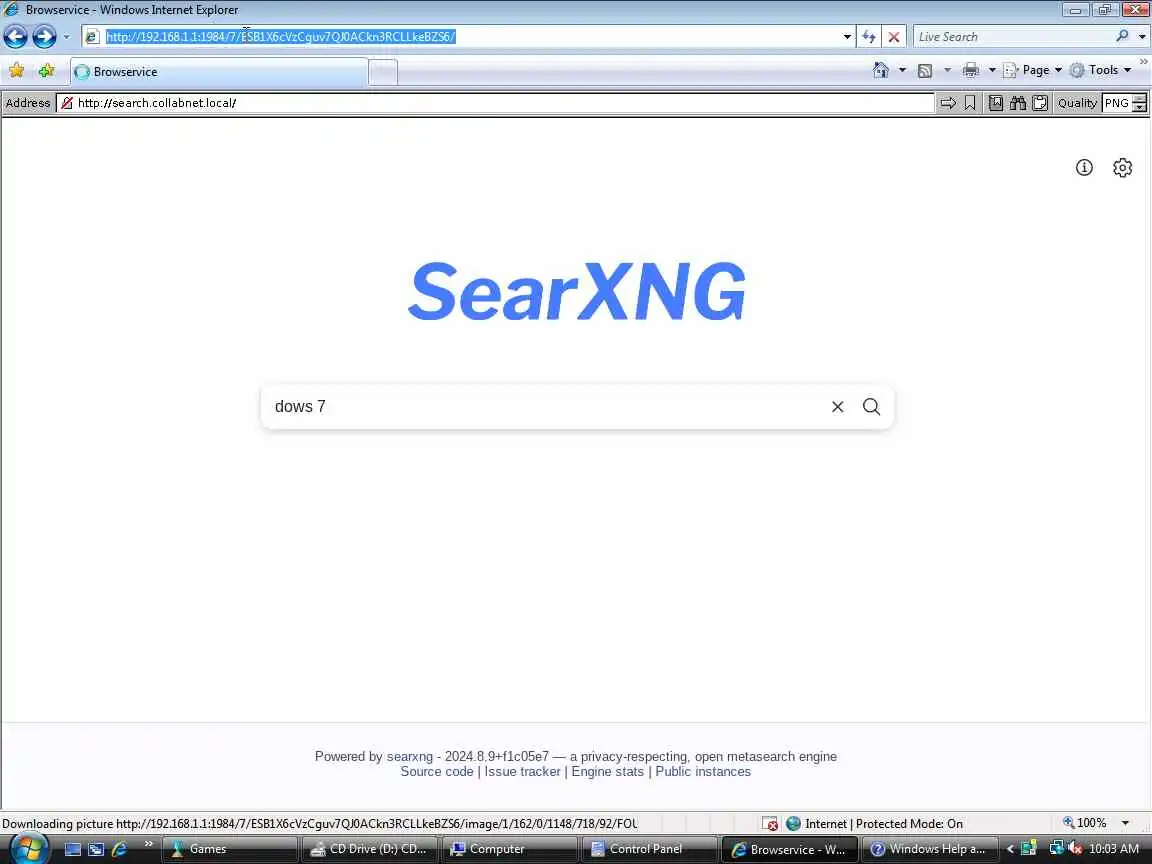
Task: Step Quality setting down with lower arrow
Action: pos(1140,107)
